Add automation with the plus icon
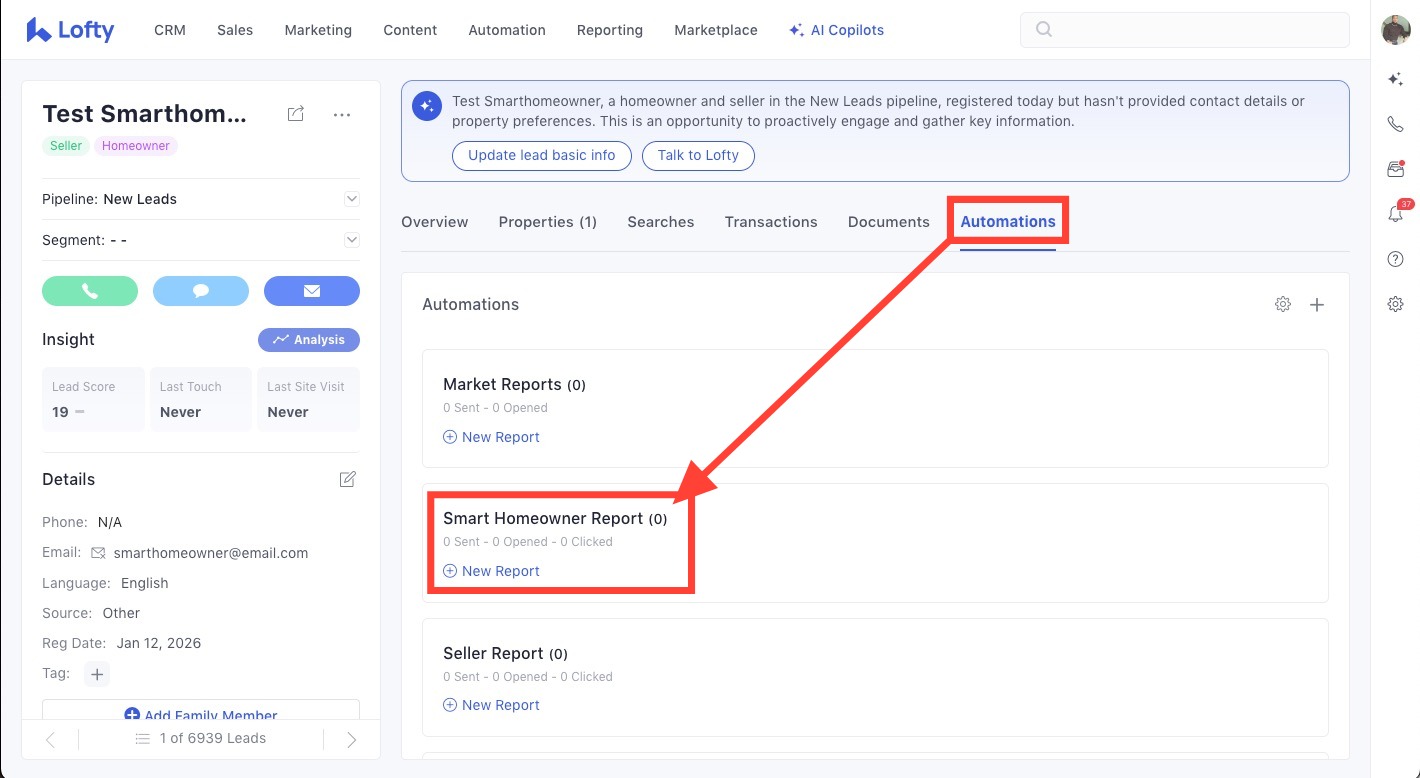This screenshot has width=1420, height=778. 1317,304
